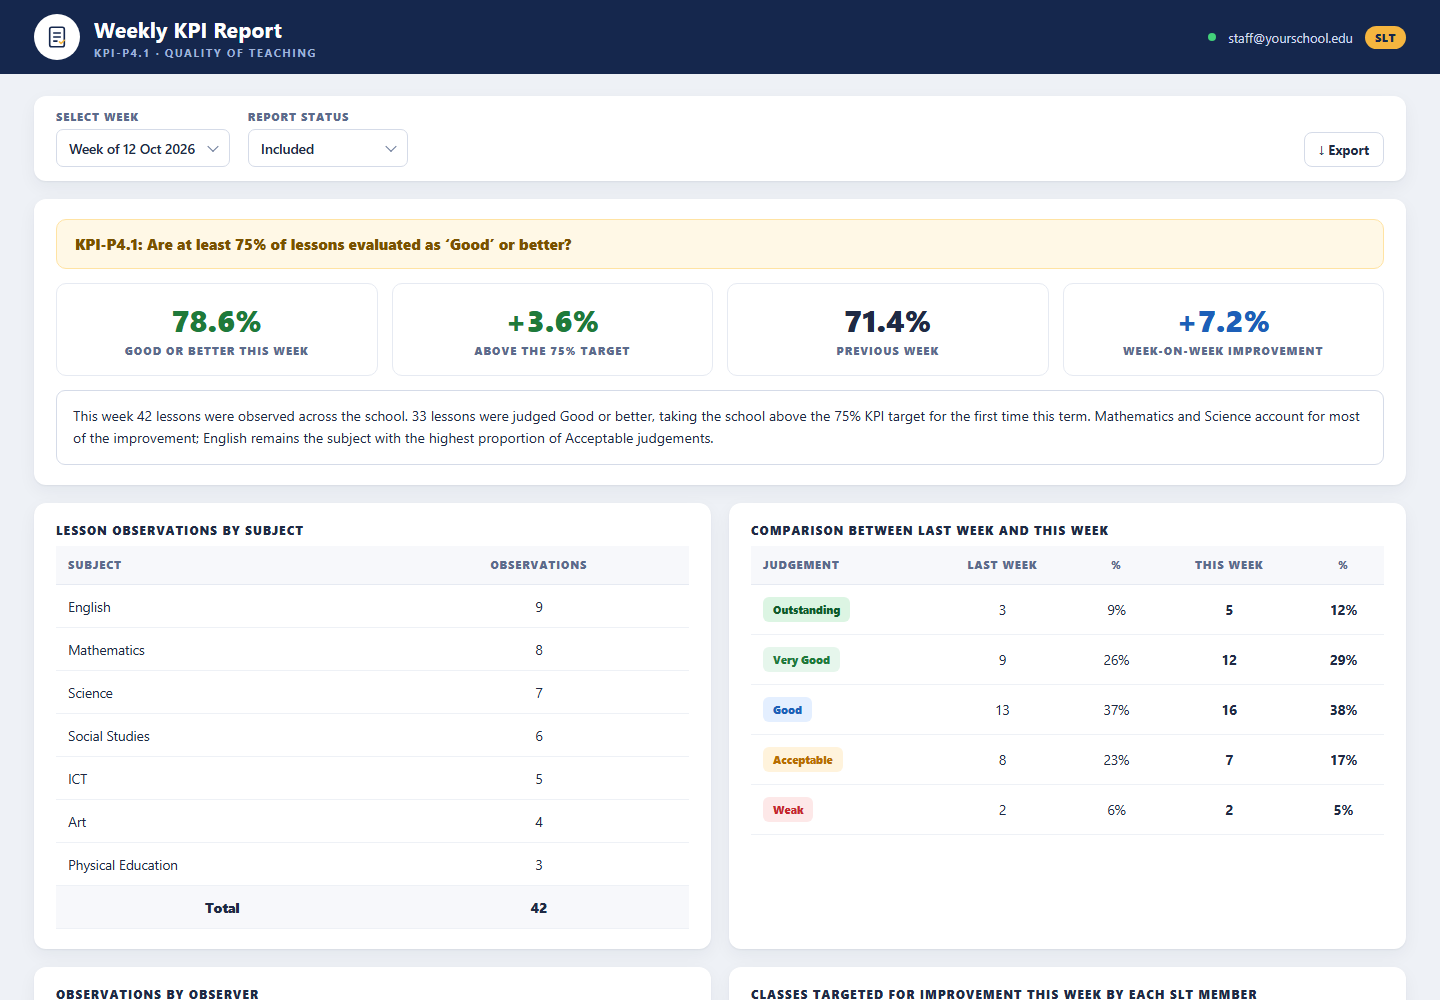This screenshot has width=1440, height=1000.
Task: Click the Observations by Observer heading
Action: pos(157,994)
